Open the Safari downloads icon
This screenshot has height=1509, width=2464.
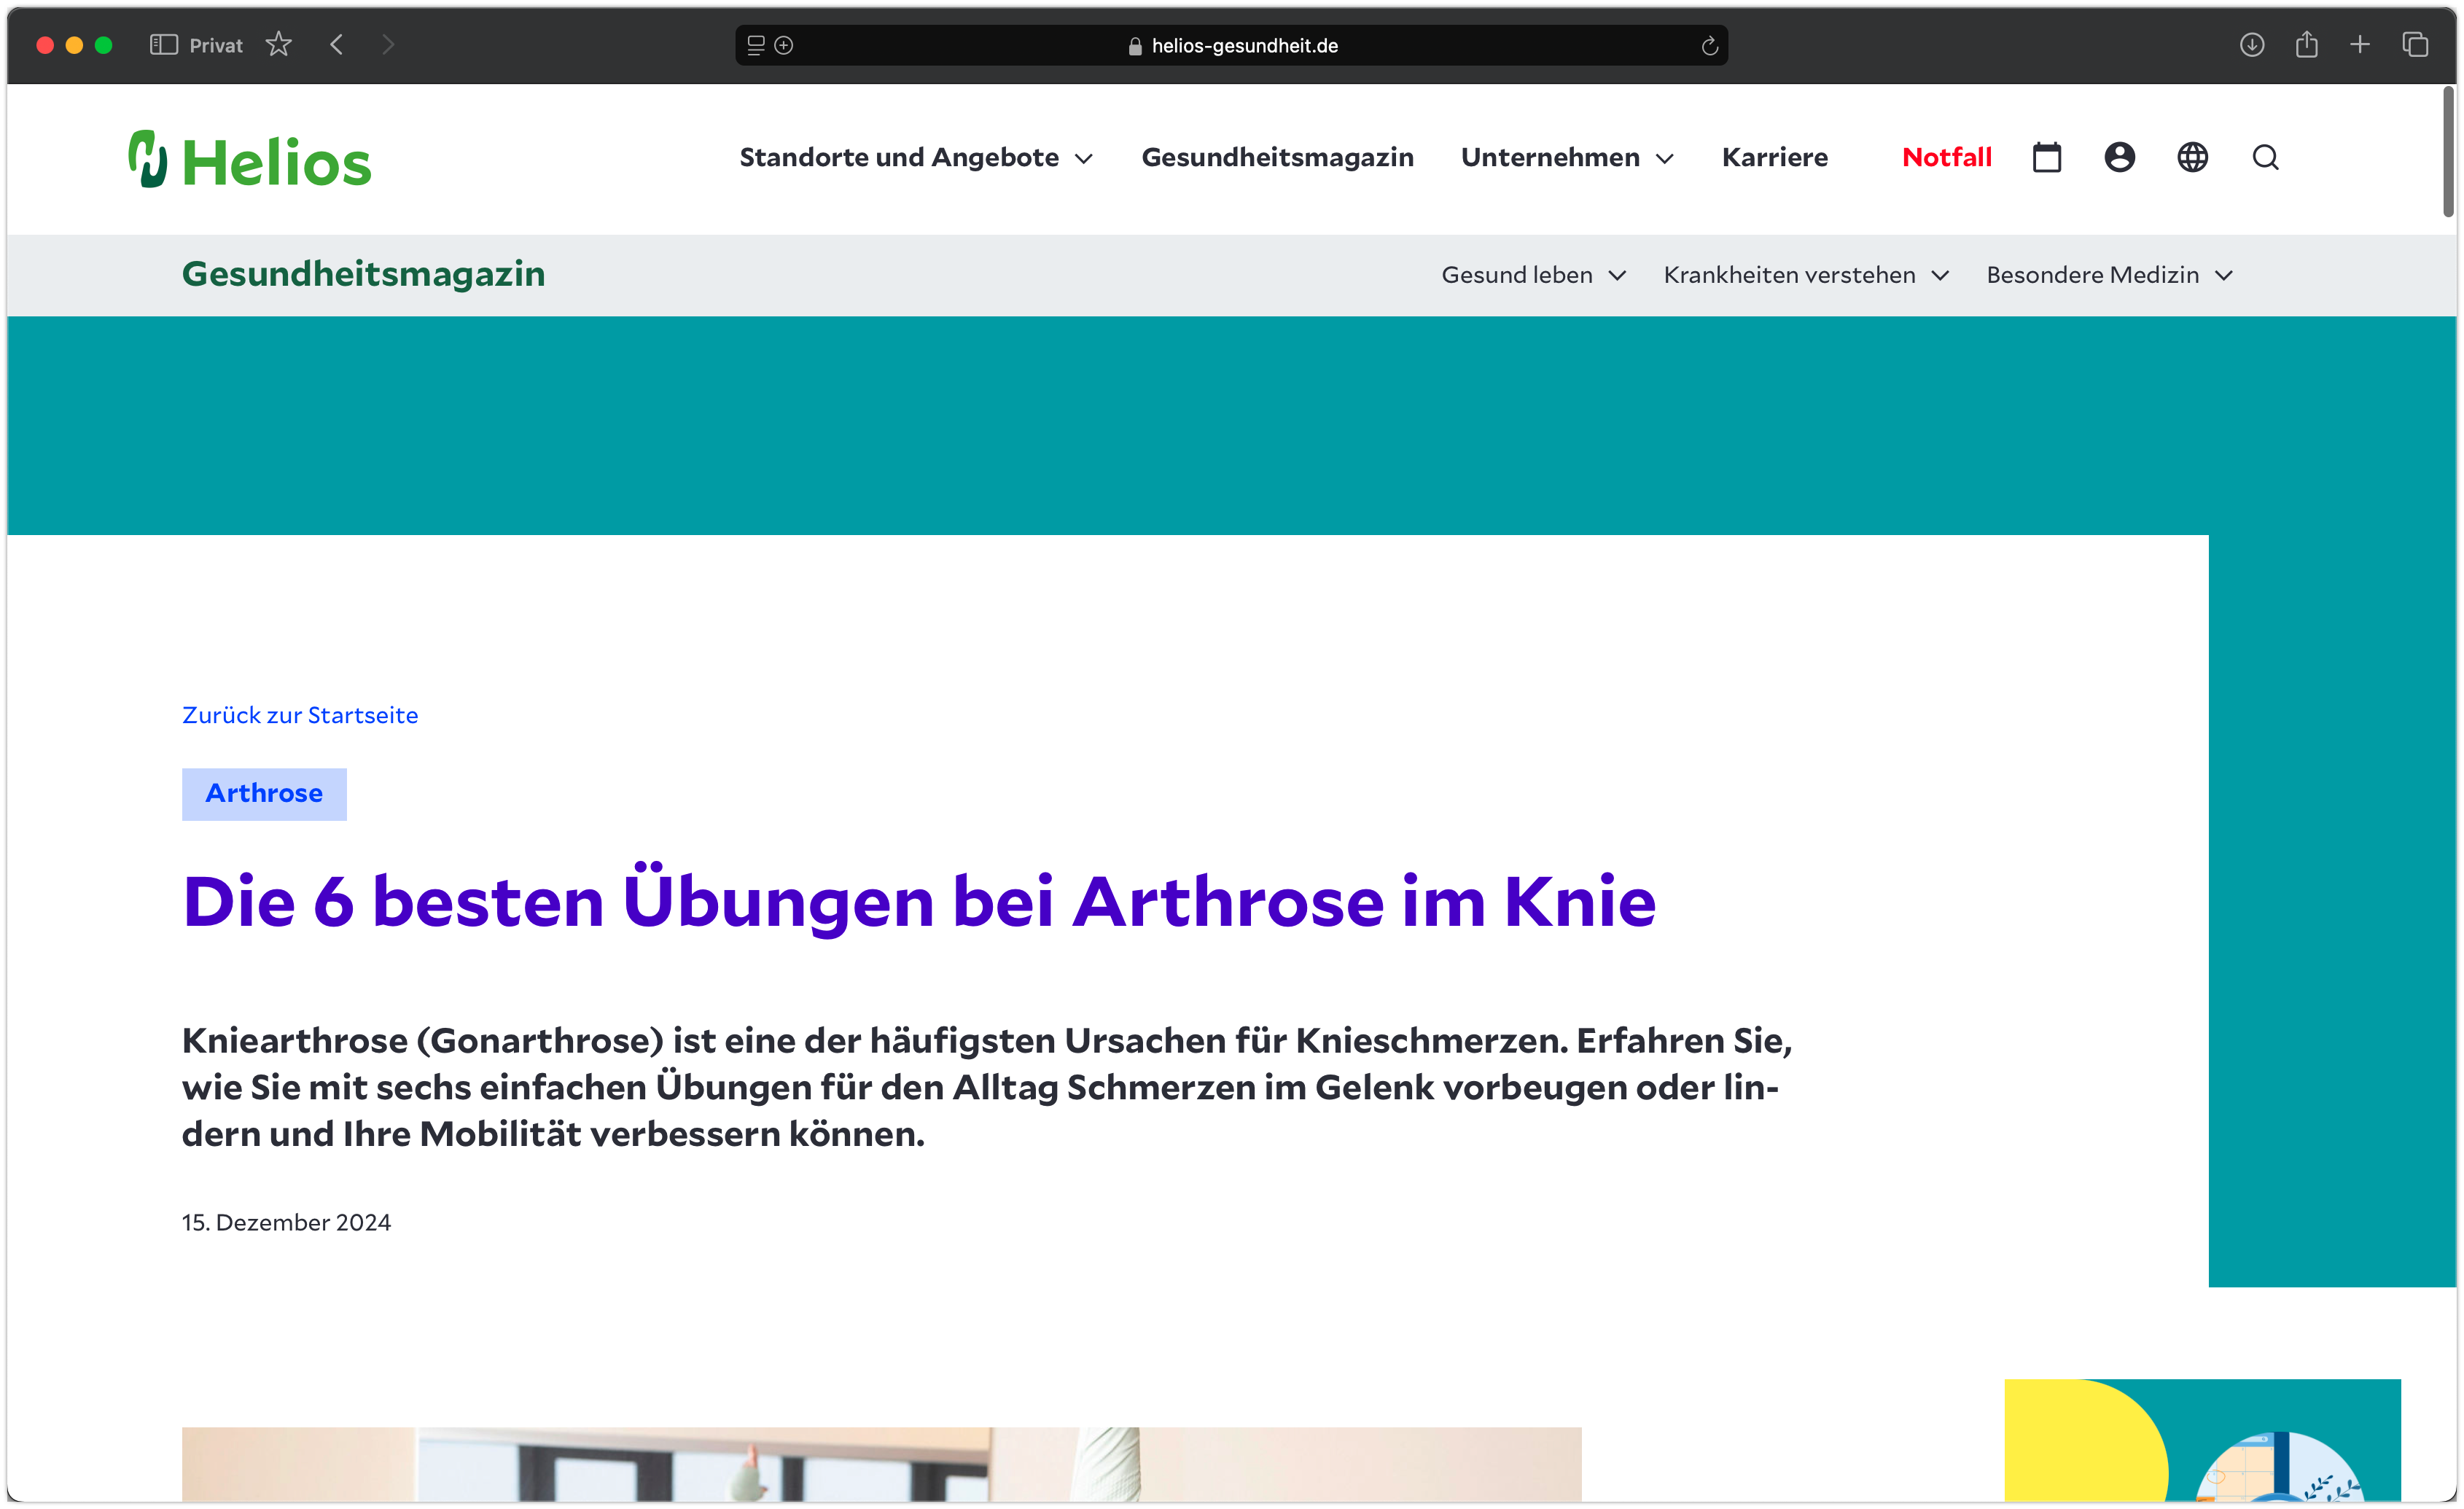(x=2252, y=45)
